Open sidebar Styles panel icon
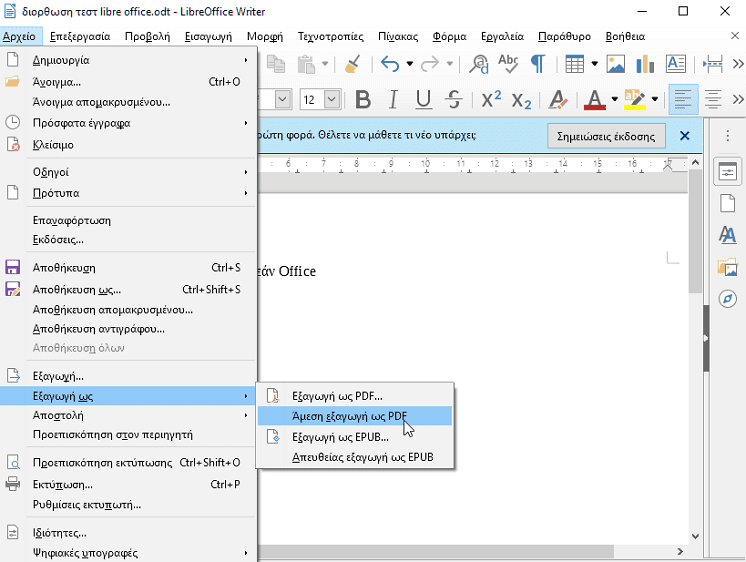The image size is (746, 562). 727,235
